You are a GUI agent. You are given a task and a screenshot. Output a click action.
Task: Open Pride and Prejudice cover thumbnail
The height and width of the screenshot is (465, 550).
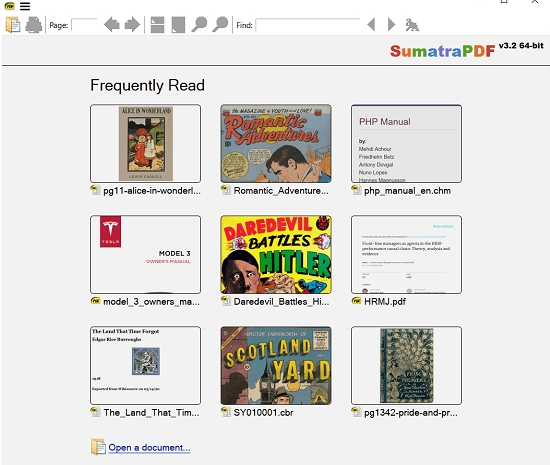pyautogui.click(x=407, y=365)
